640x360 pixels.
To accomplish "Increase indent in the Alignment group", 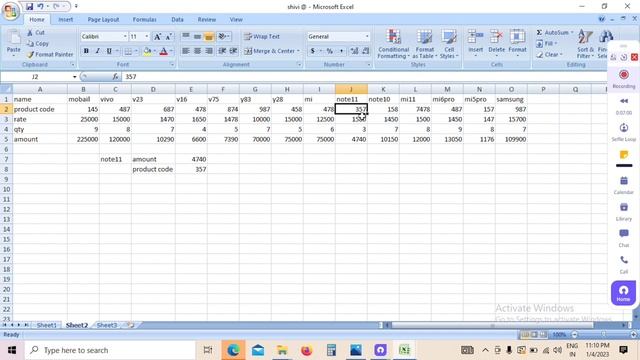I will coord(233,51).
